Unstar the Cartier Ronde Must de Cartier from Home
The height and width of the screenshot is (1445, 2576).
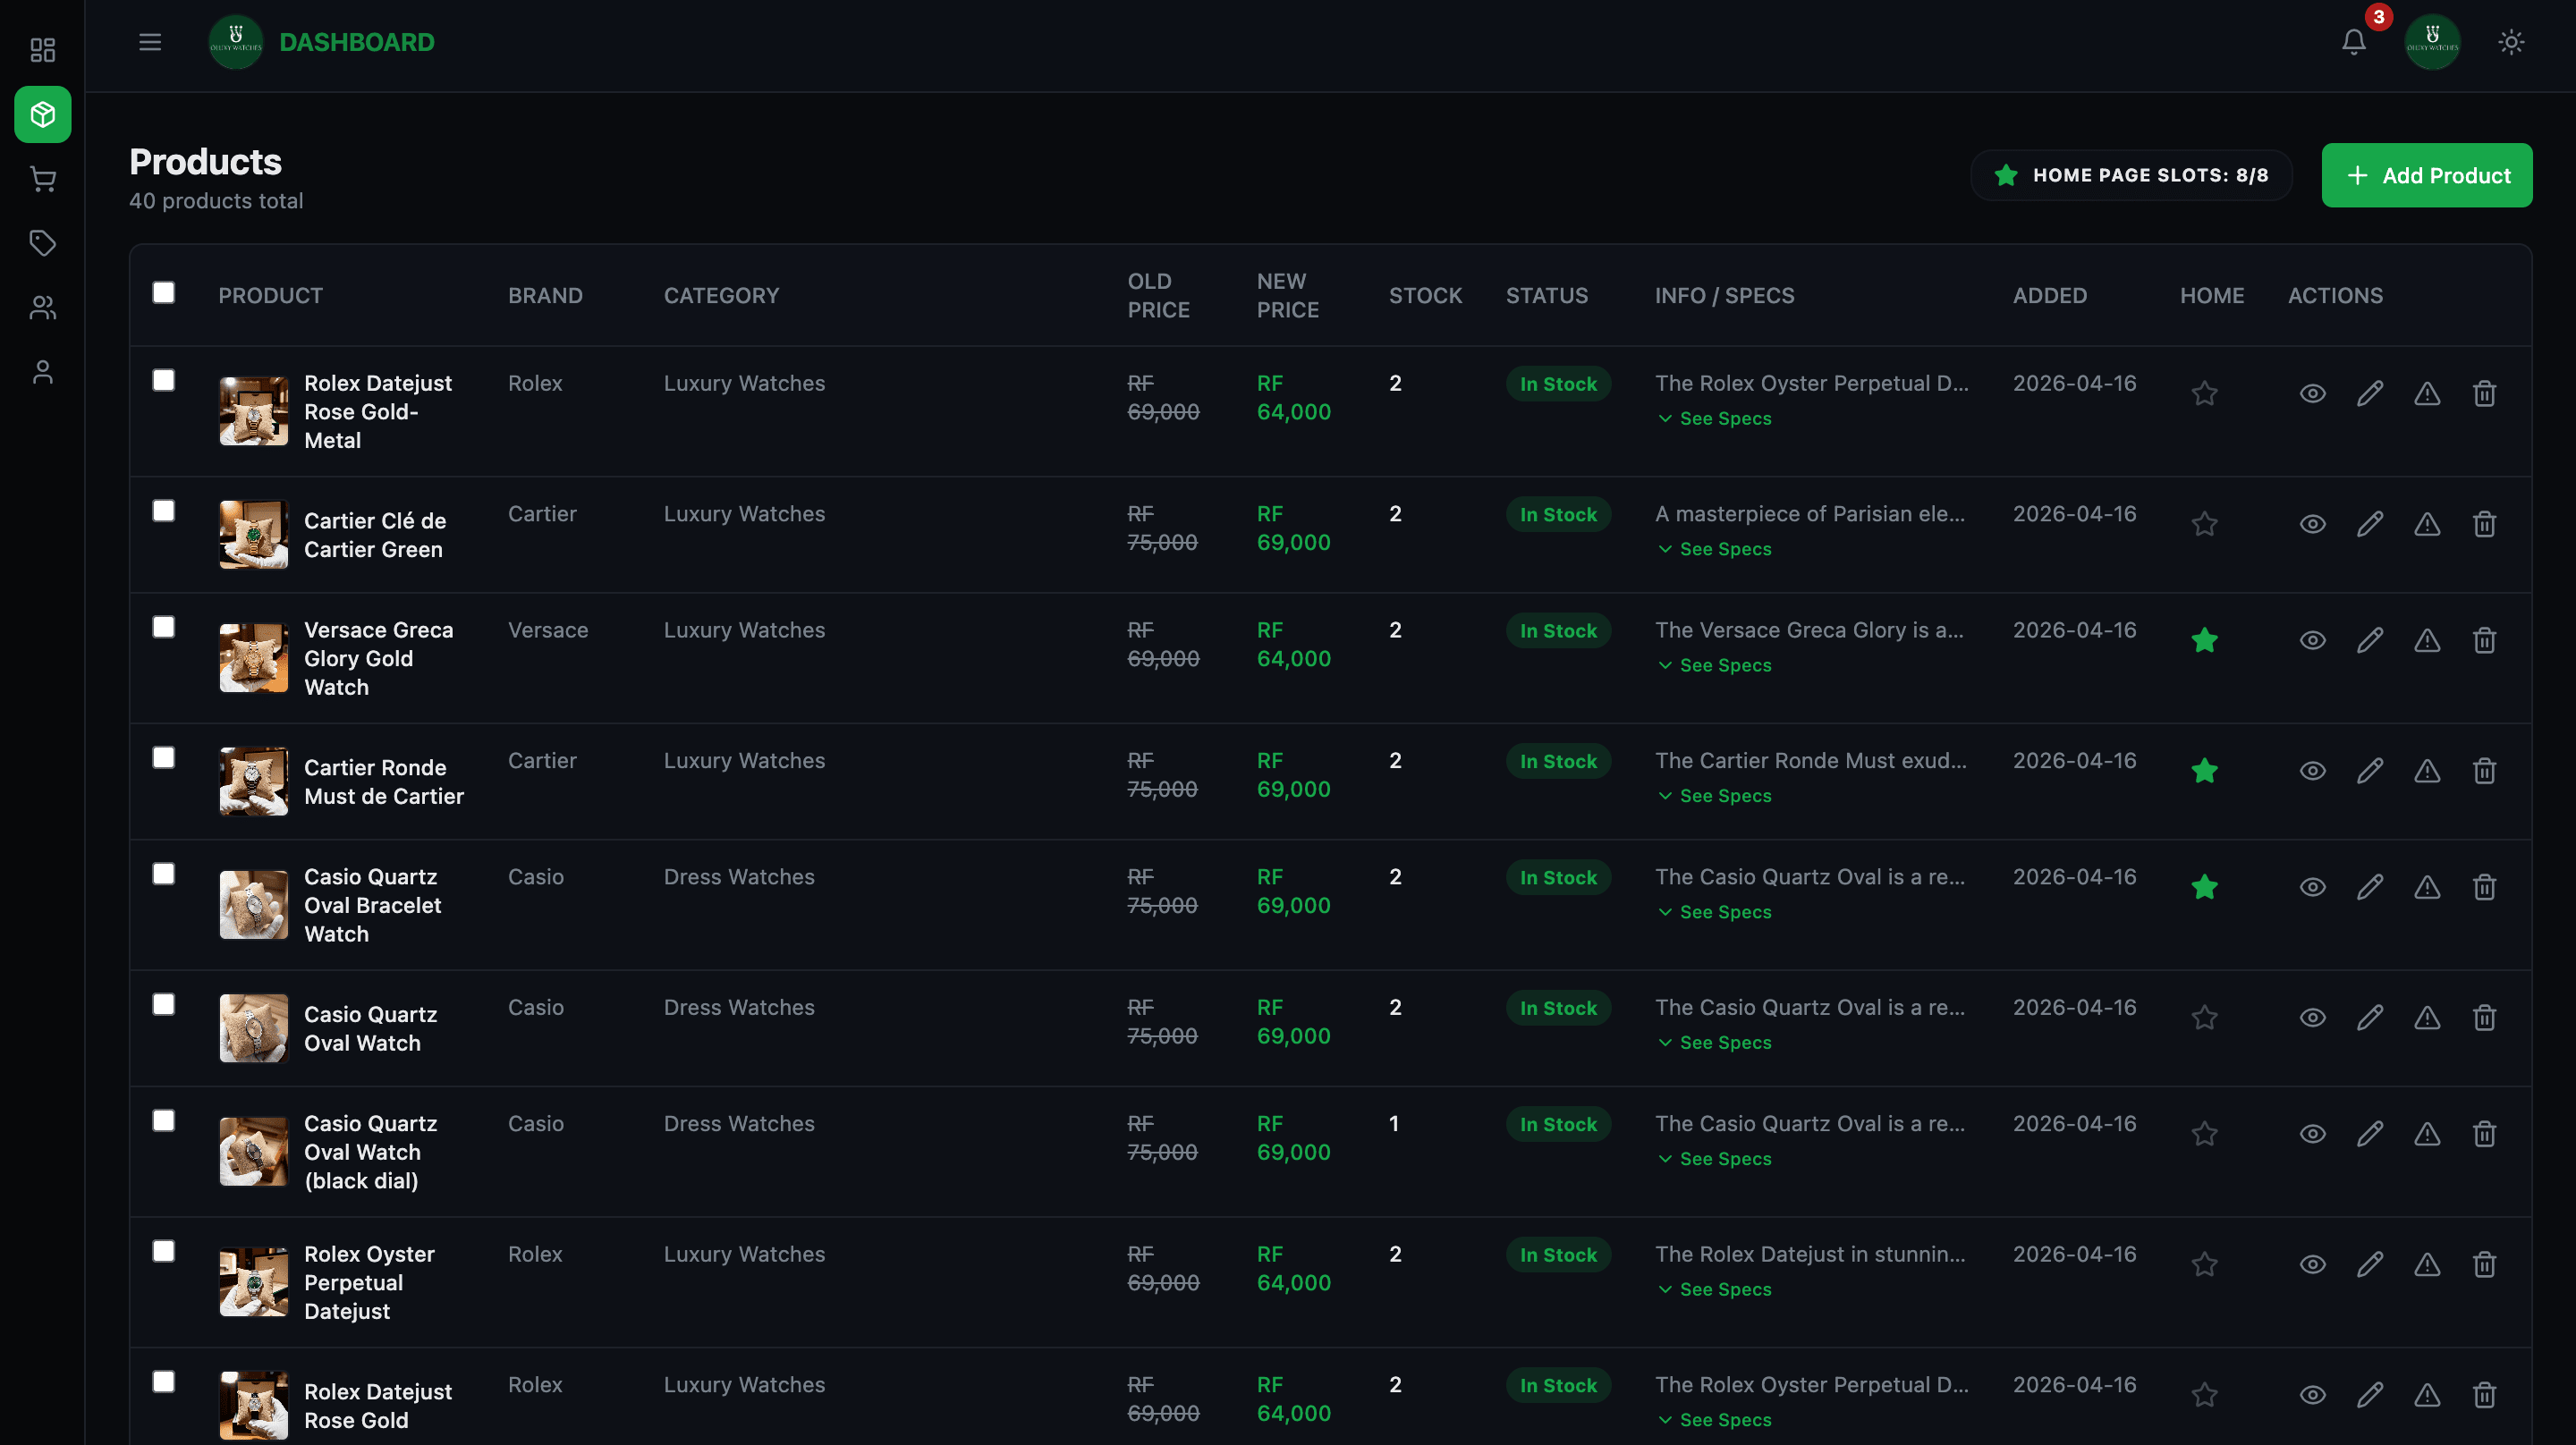click(x=2205, y=770)
